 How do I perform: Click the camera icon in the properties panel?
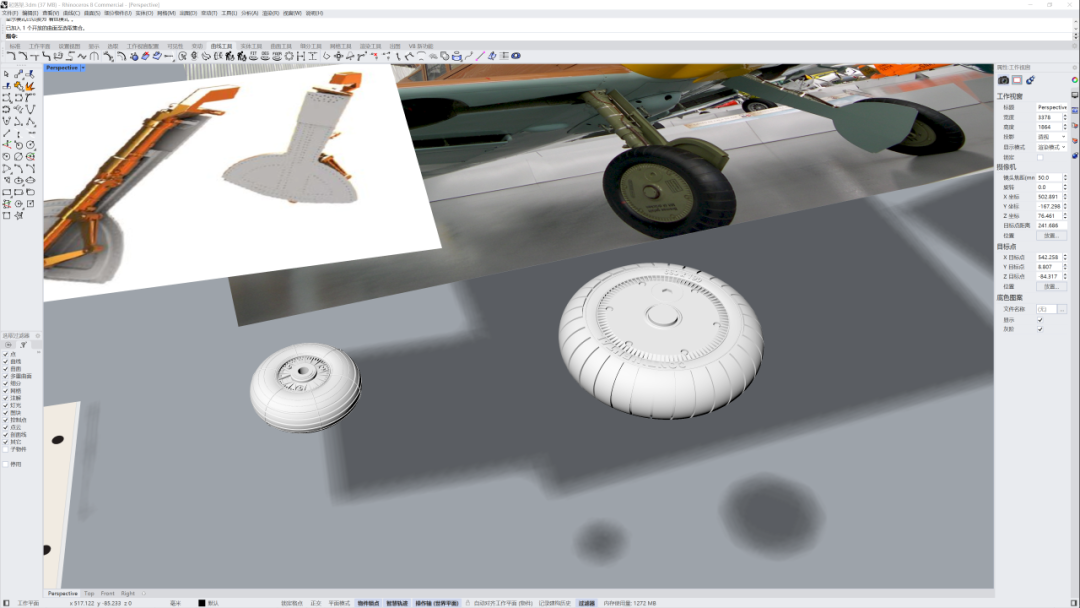point(1003,80)
